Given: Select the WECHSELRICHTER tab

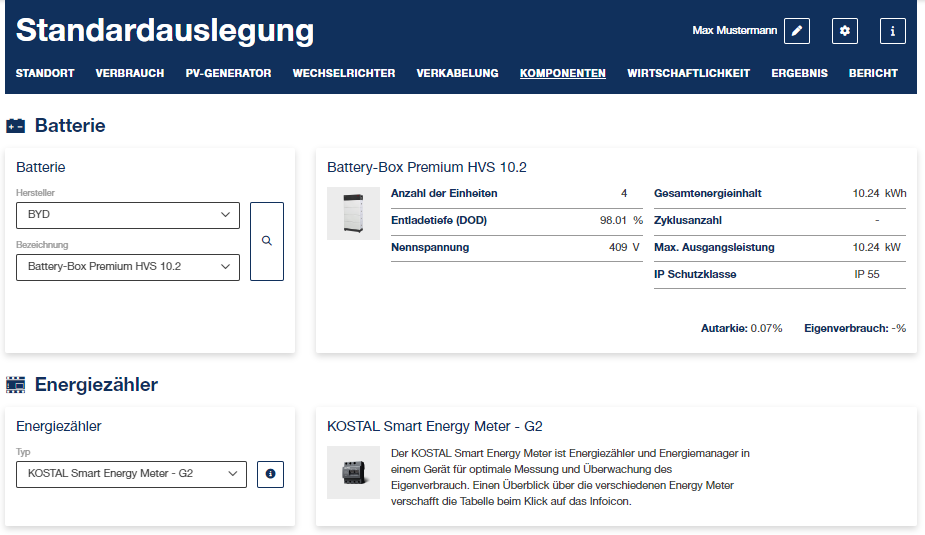Looking at the screenshot, I should tap(344, 73).
